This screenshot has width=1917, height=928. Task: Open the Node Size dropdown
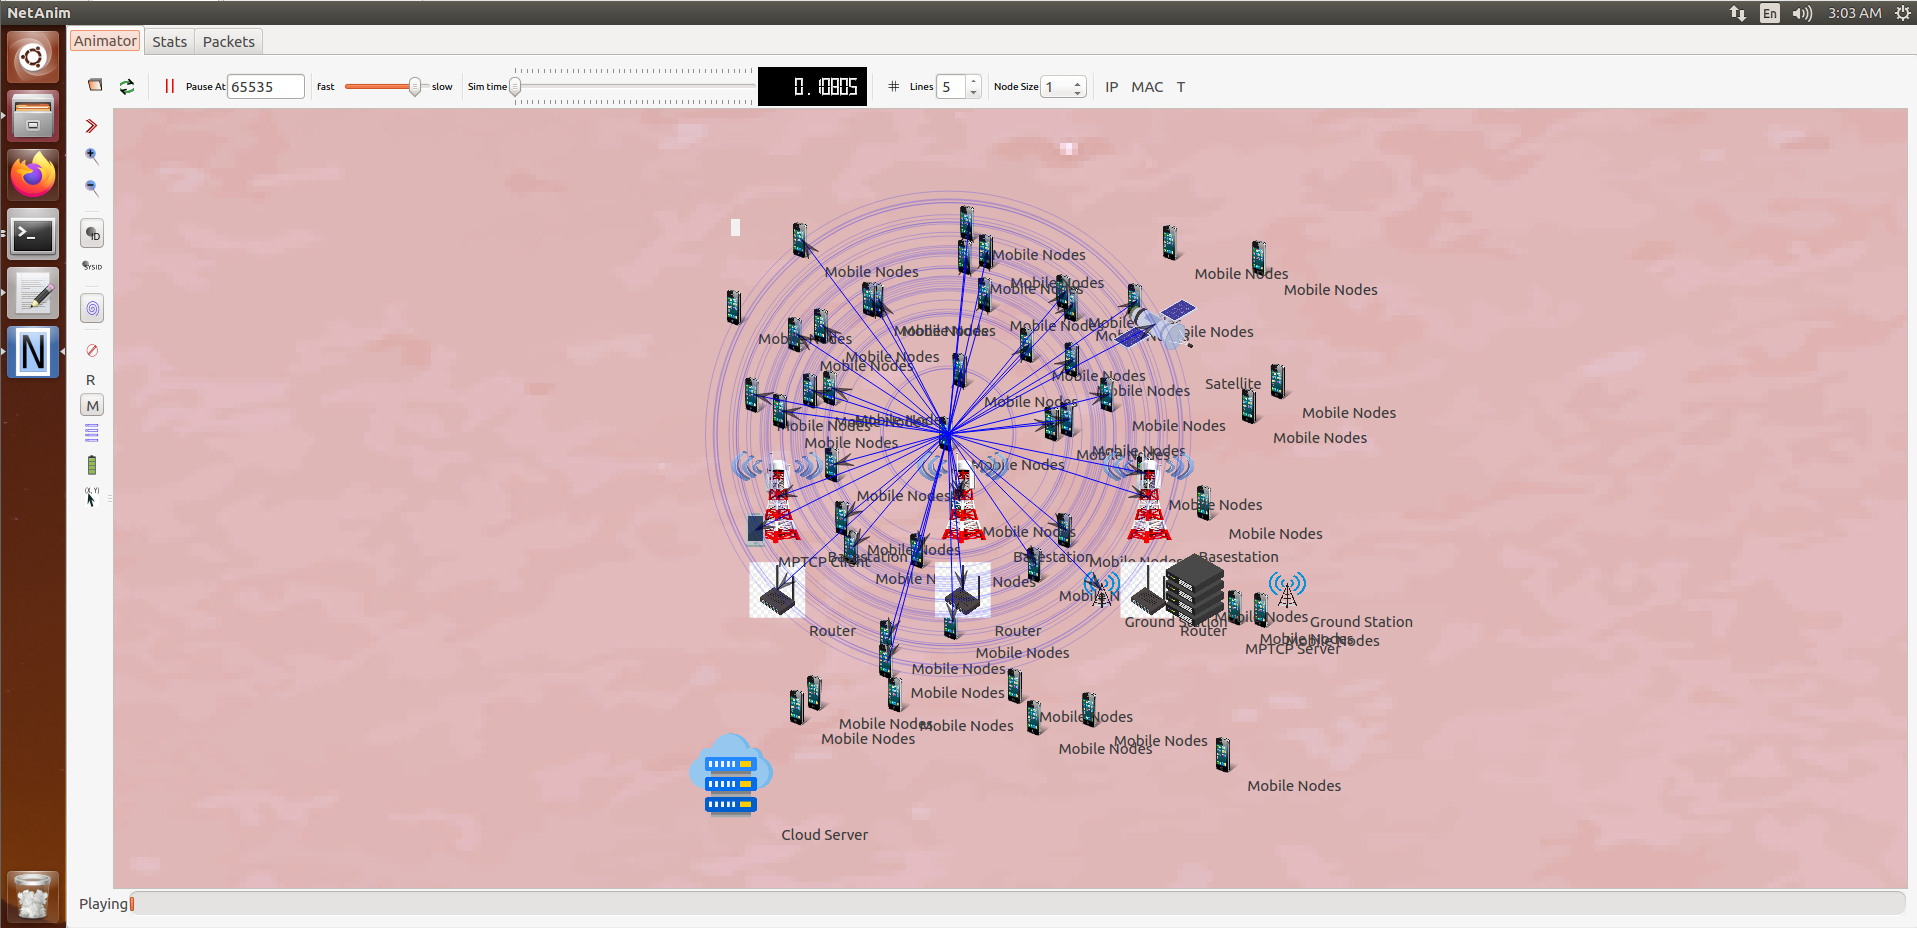(1063, 87)
